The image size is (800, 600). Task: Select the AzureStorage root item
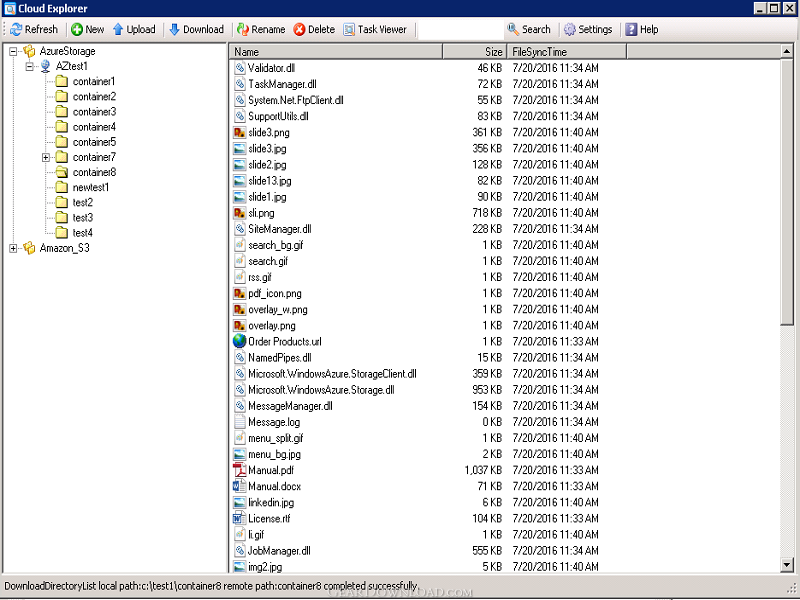[x=67, y=51]
